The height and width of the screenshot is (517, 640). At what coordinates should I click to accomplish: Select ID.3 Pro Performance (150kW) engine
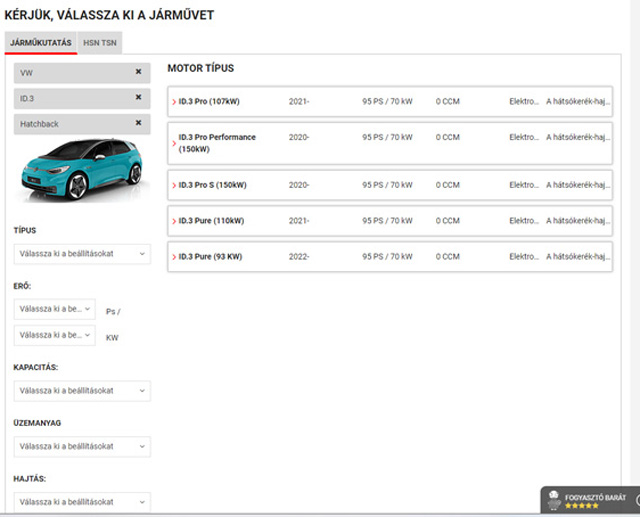390,143
